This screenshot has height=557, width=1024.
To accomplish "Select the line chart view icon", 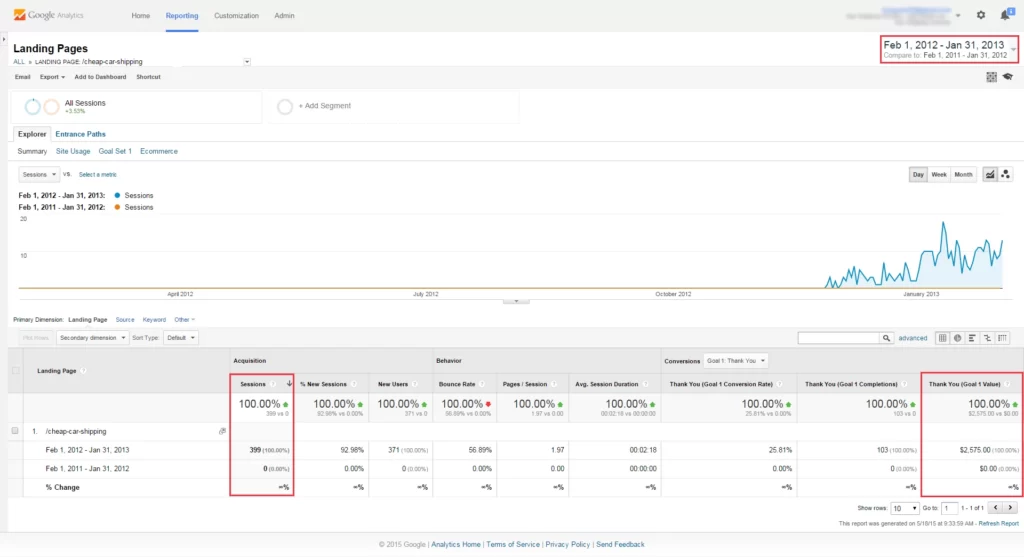I will pos(989,174).
